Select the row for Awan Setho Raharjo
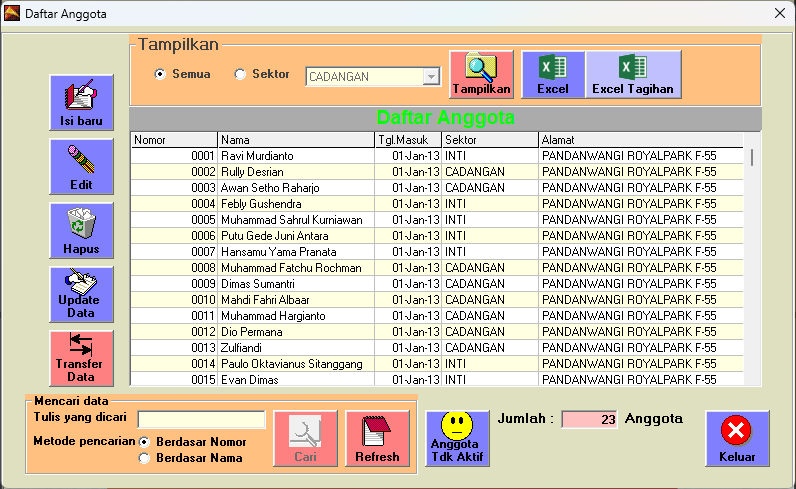Screen dimensions: 796x489 tap(437, 188)
